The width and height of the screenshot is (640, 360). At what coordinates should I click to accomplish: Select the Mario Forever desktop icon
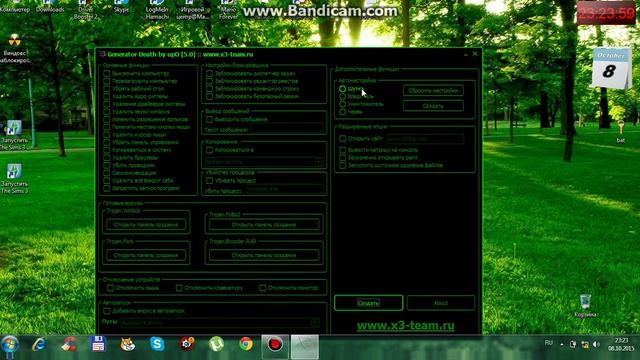(x=228, y=9)
